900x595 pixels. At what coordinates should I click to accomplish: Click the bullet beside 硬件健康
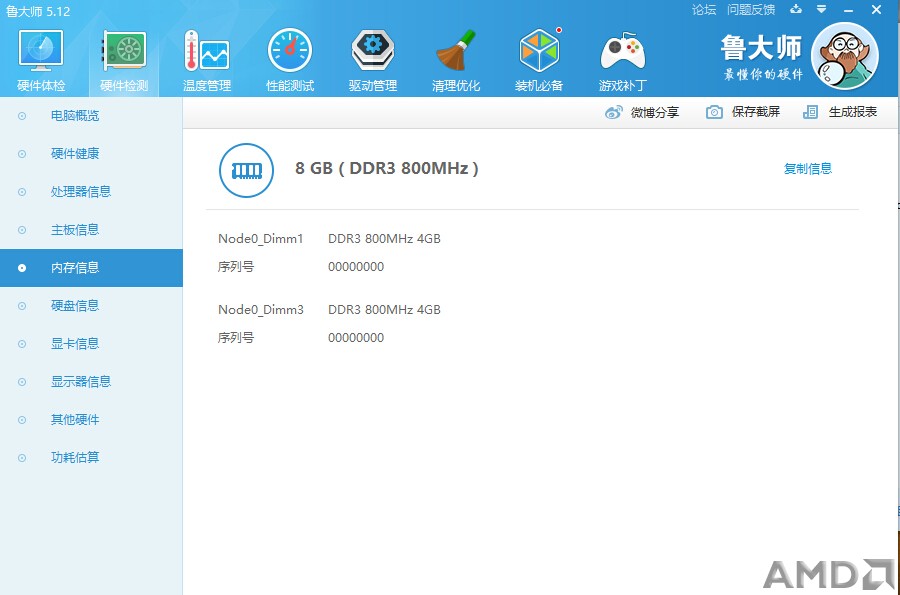pyautogui.click(x=22, y=154)
